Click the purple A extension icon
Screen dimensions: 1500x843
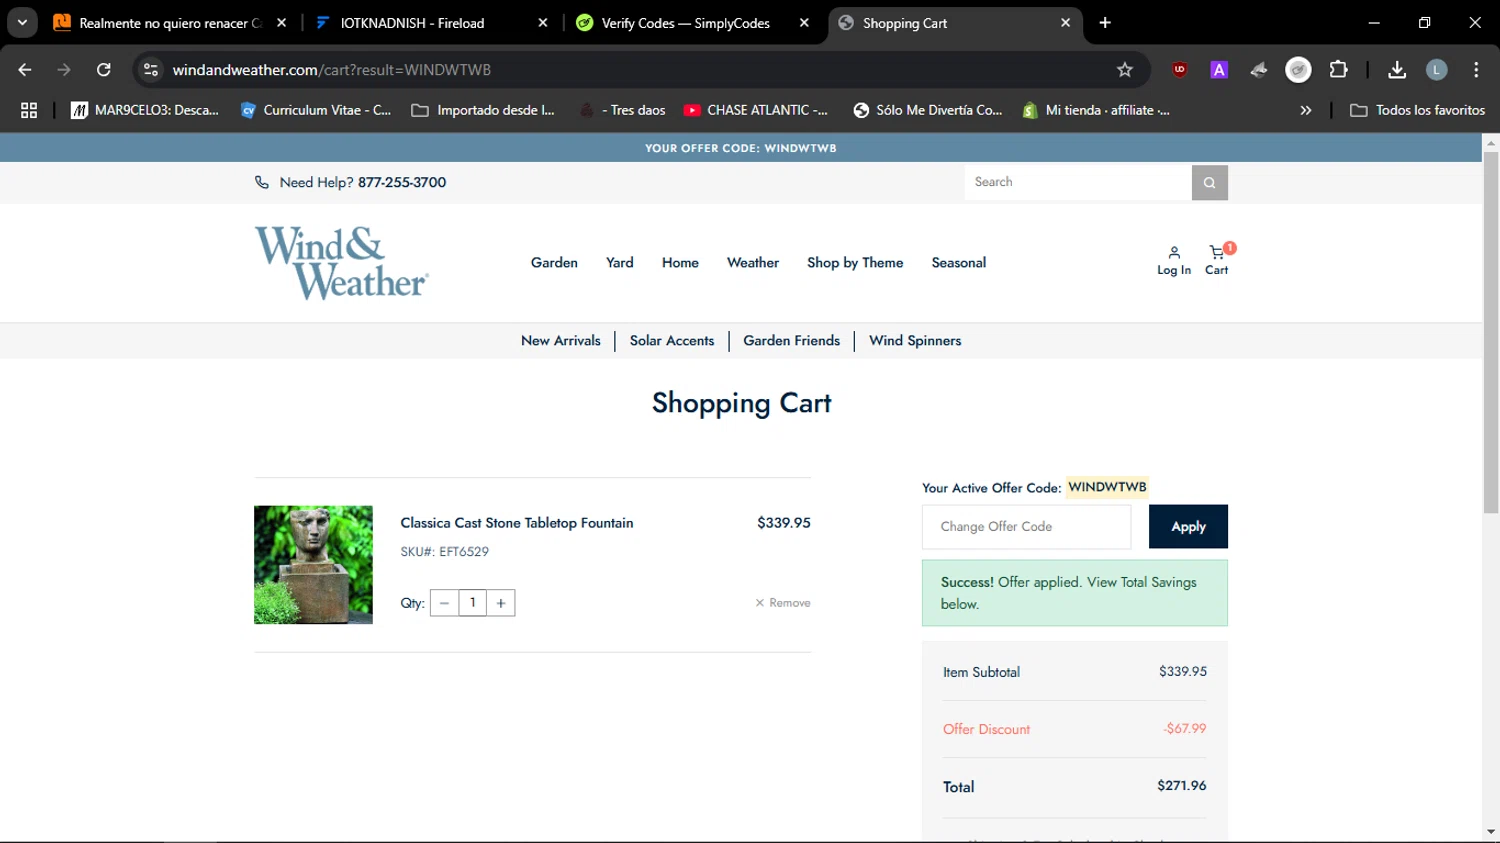pyautogui.click(x=1219, y=70)
